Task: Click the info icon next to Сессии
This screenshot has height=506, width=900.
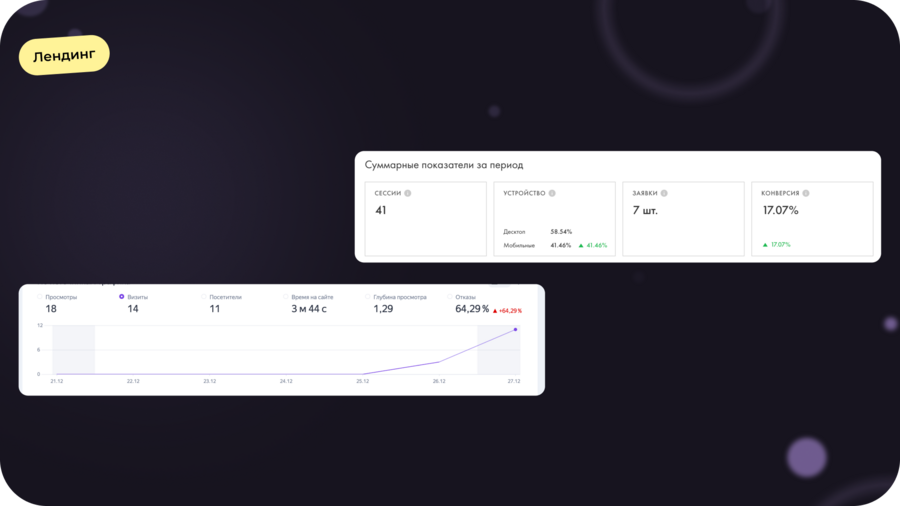Action: click(x=408, y=193)
